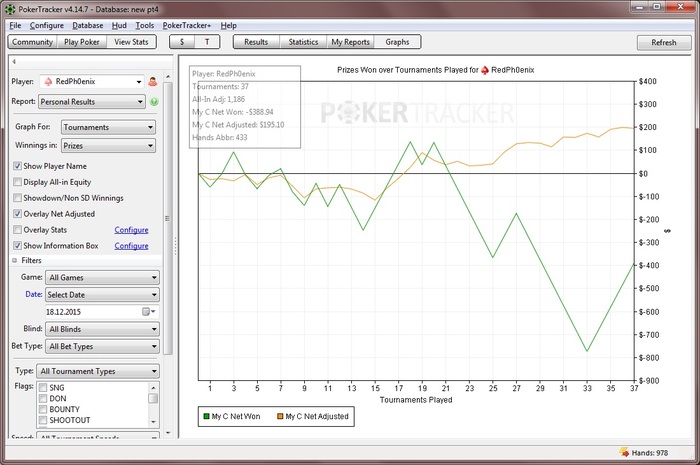The width and height of the screenshot is (700, 465).
Task: Open the calendar picker beside 18.12.2015
Action: pyautogui.click(x=146, y=312)
